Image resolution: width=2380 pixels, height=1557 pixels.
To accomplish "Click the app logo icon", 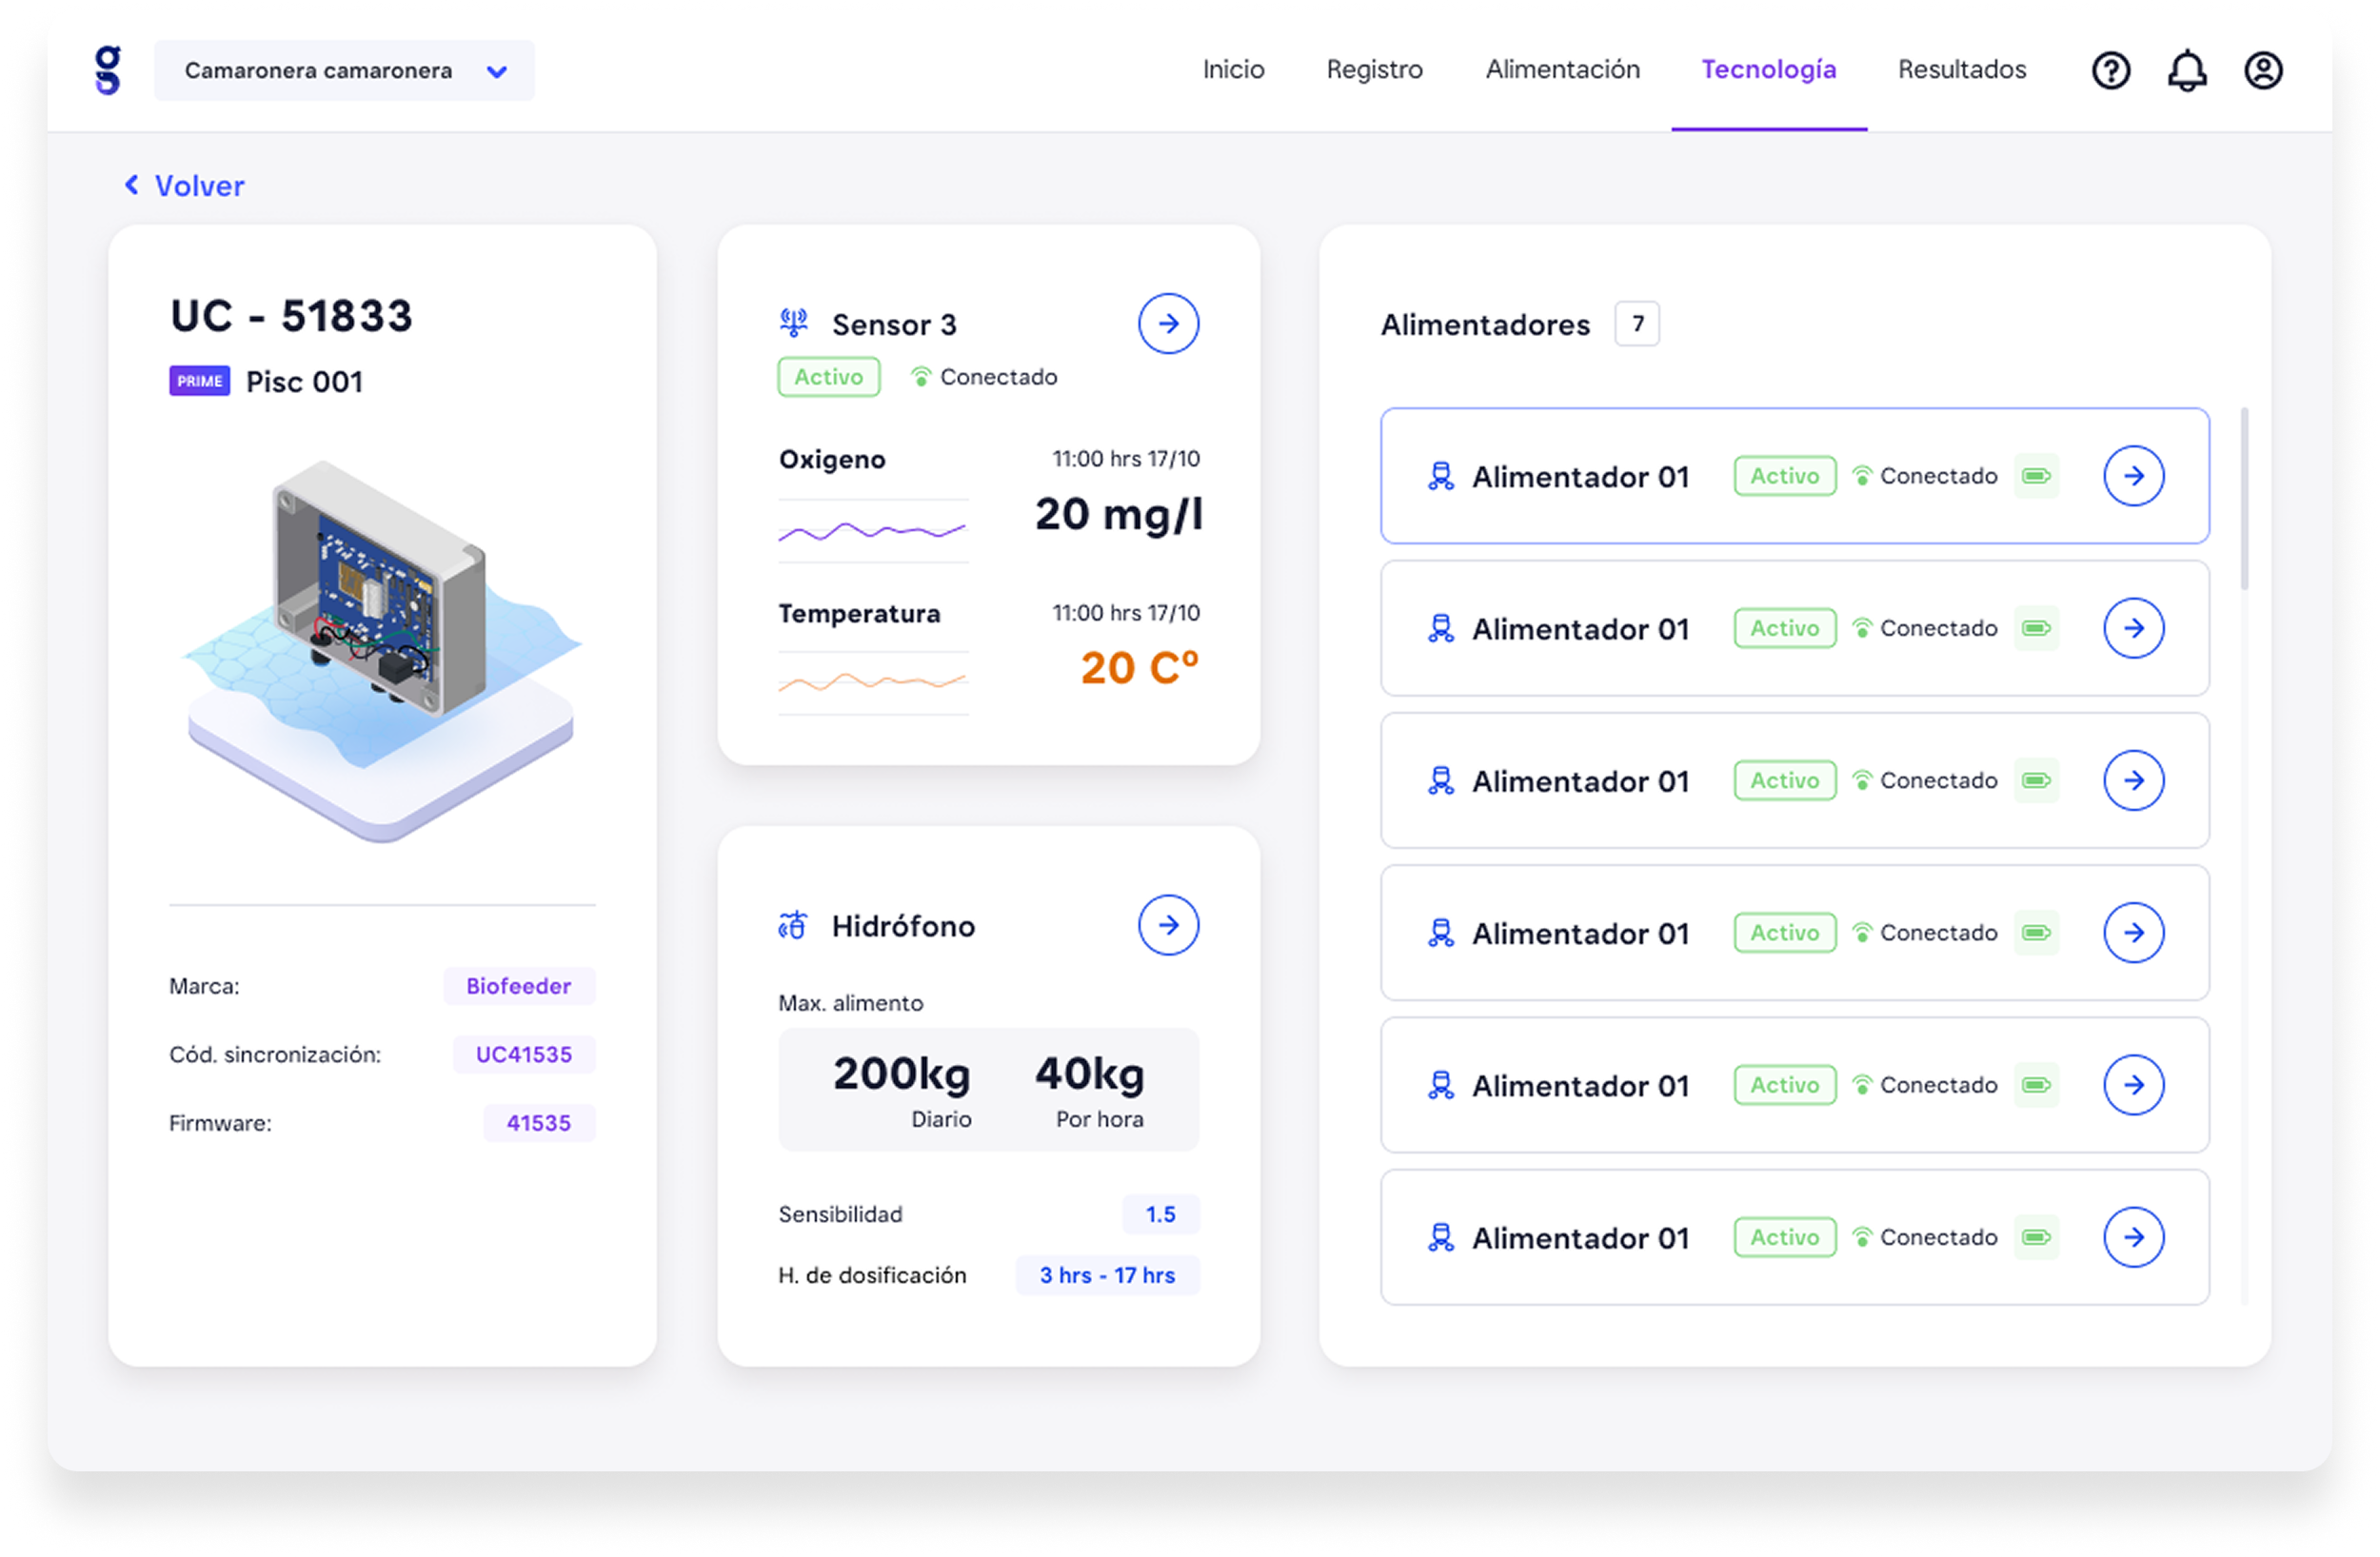I will tap(108, 70).
